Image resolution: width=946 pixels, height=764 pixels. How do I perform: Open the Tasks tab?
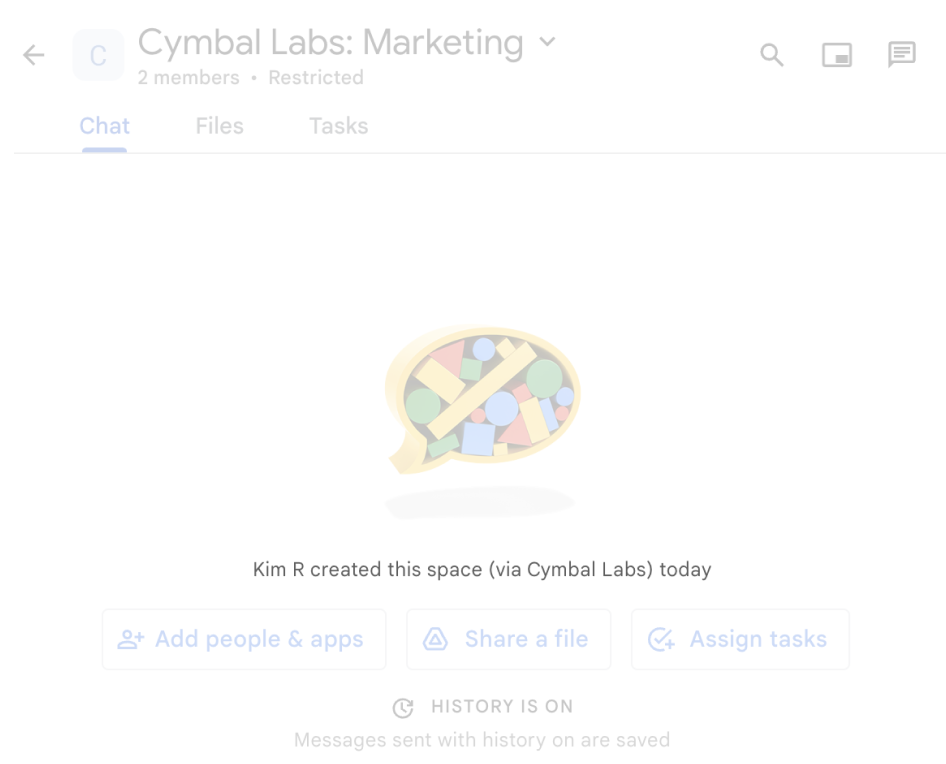point(337,126)
